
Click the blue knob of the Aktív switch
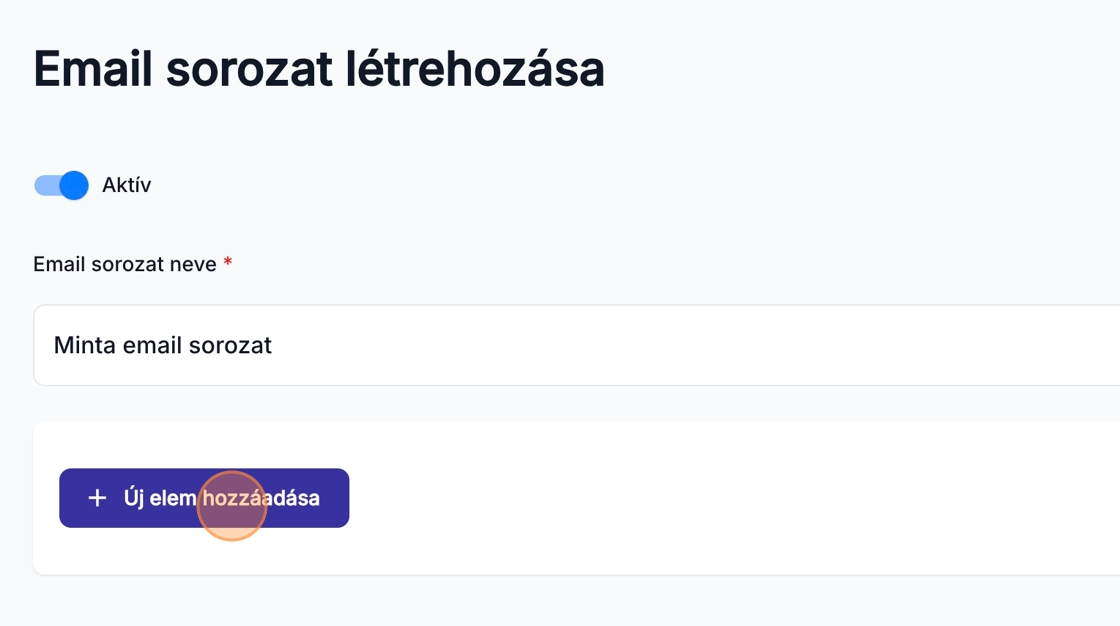[x=74, y=185]
